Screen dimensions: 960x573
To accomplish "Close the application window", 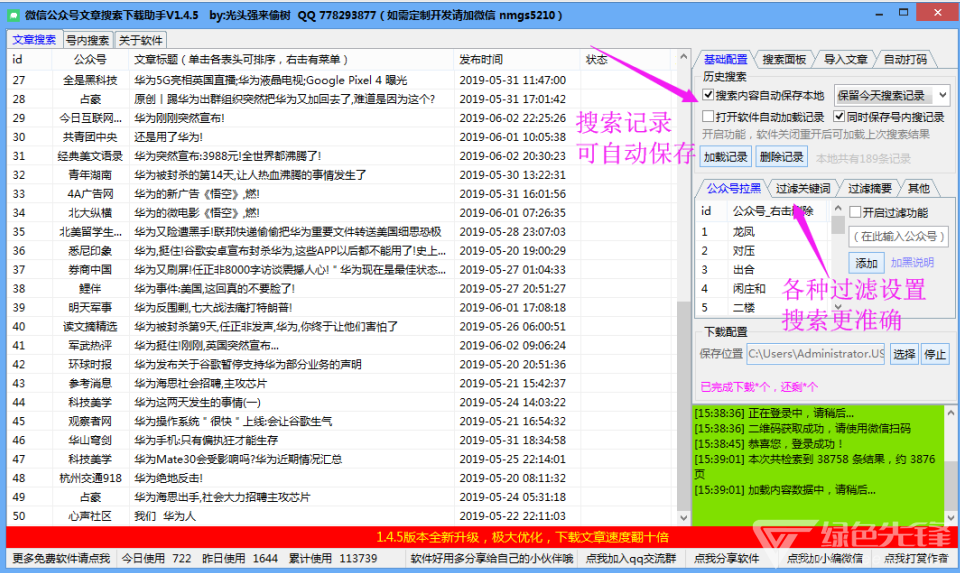I will (x=937, y=13).
